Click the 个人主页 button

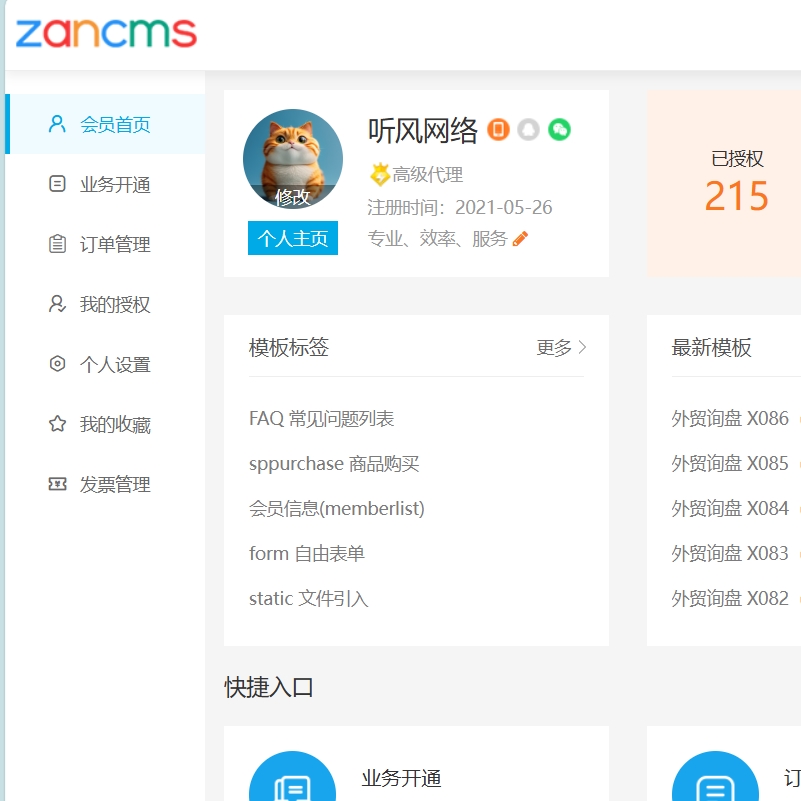click(292, 237)
